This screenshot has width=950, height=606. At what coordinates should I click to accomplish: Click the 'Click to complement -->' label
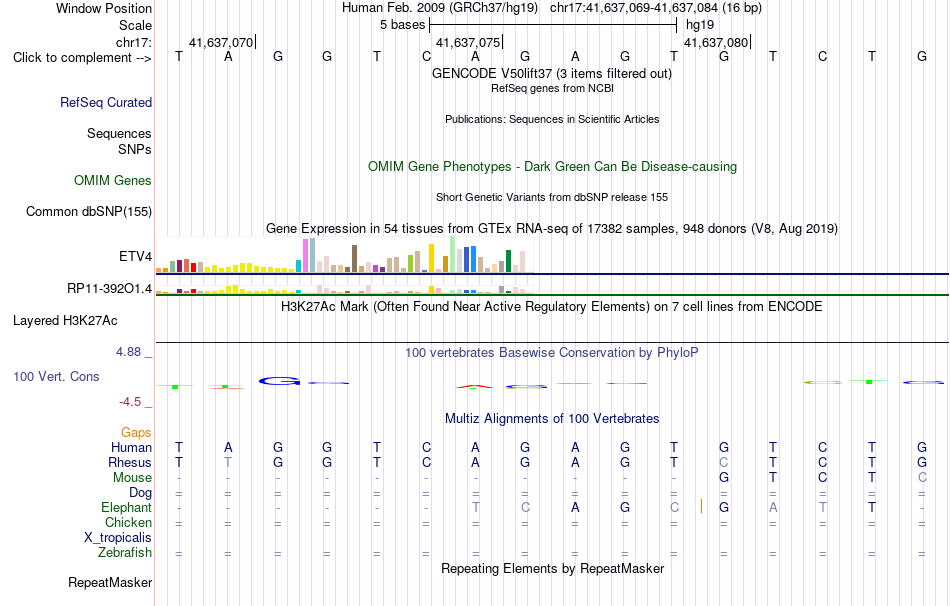[x=82, y=58]
